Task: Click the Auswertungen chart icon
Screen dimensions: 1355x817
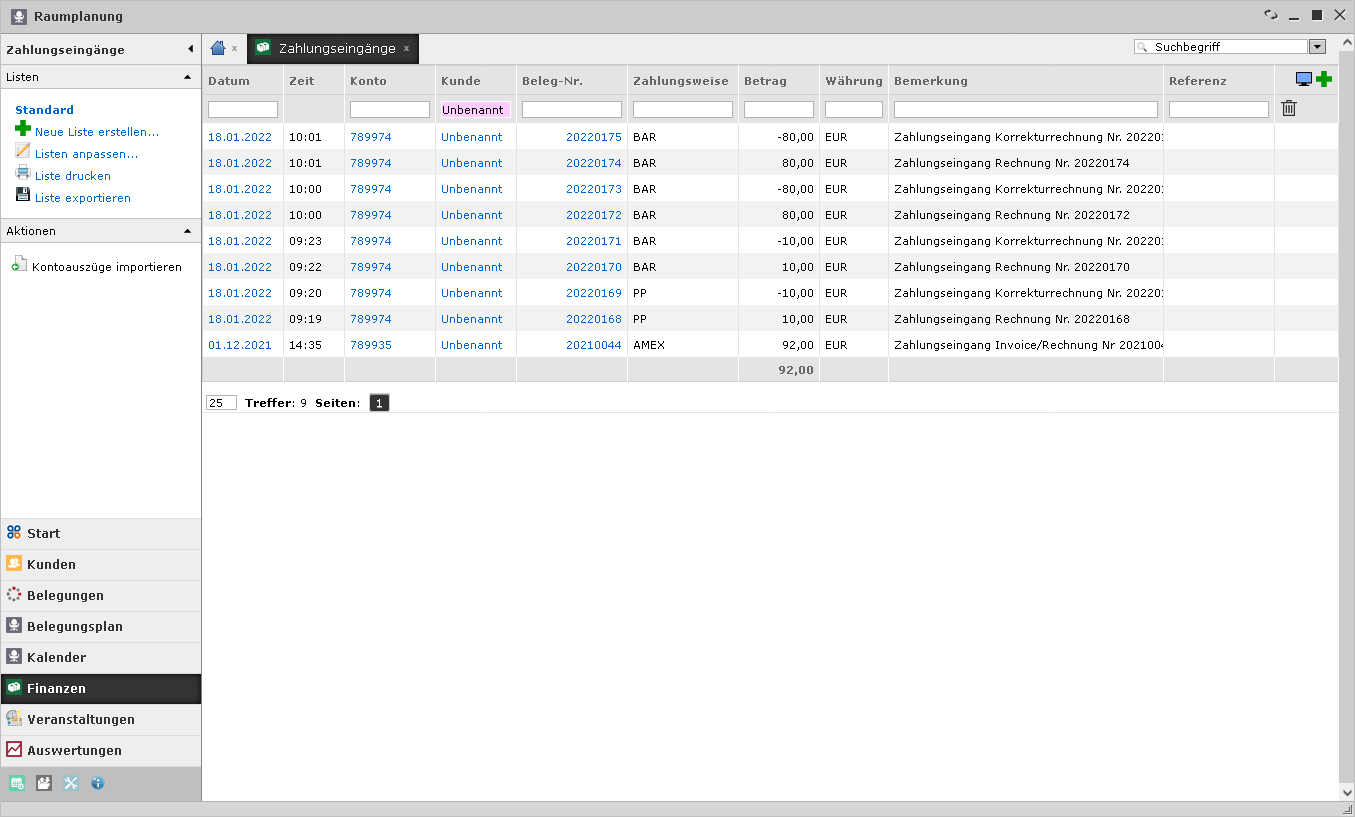Action: [14, 750]
